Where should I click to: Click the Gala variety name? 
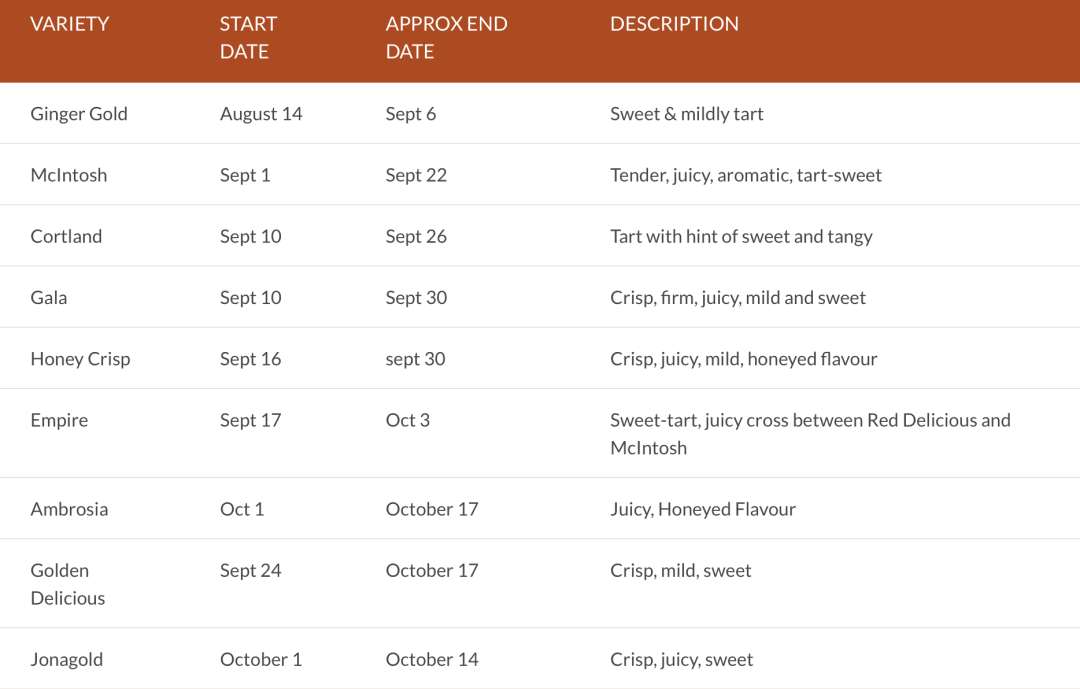tap(49, 297)
